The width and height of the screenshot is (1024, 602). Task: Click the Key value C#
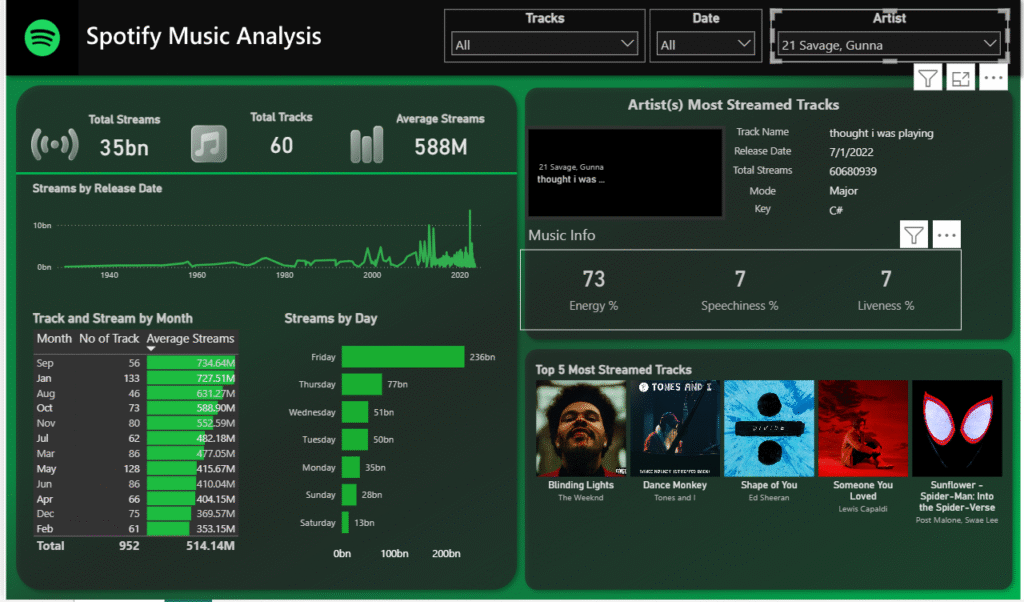click(836, 210)
